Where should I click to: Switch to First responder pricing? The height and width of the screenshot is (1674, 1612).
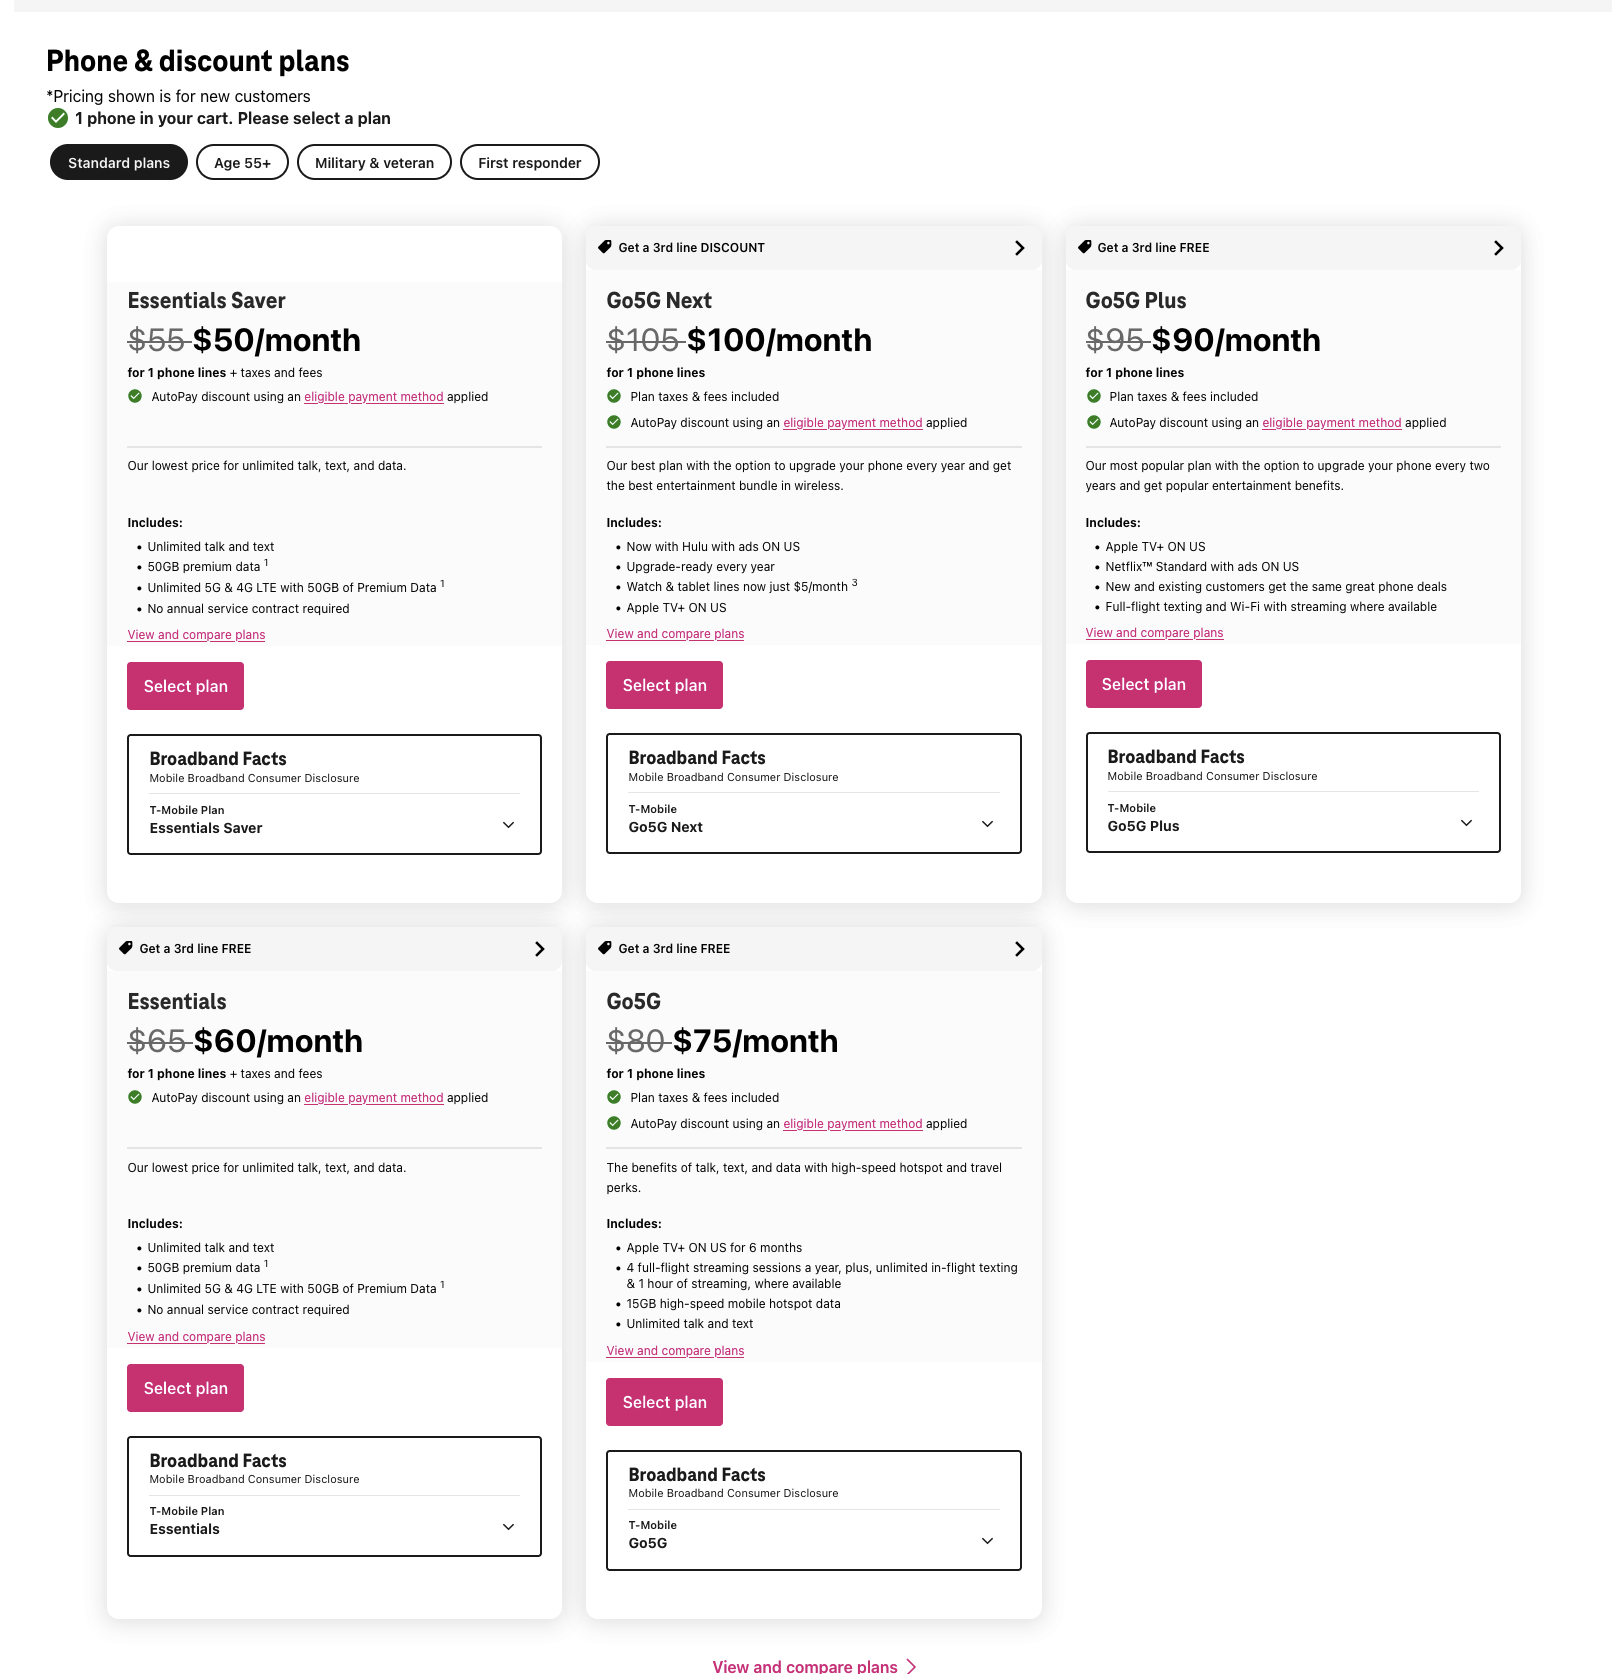click(x=529, y=162)
